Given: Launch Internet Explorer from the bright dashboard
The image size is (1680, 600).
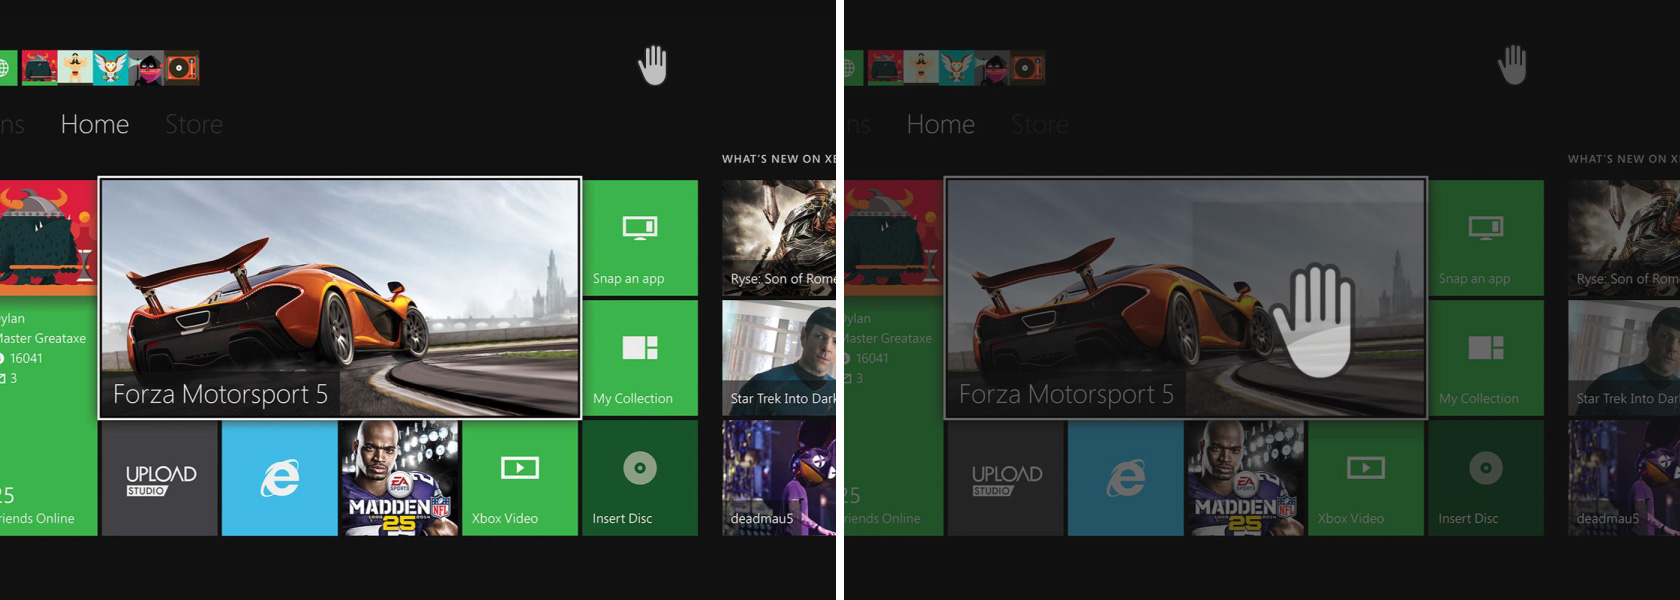Looking at the screenshot, I should coord(280,478).
